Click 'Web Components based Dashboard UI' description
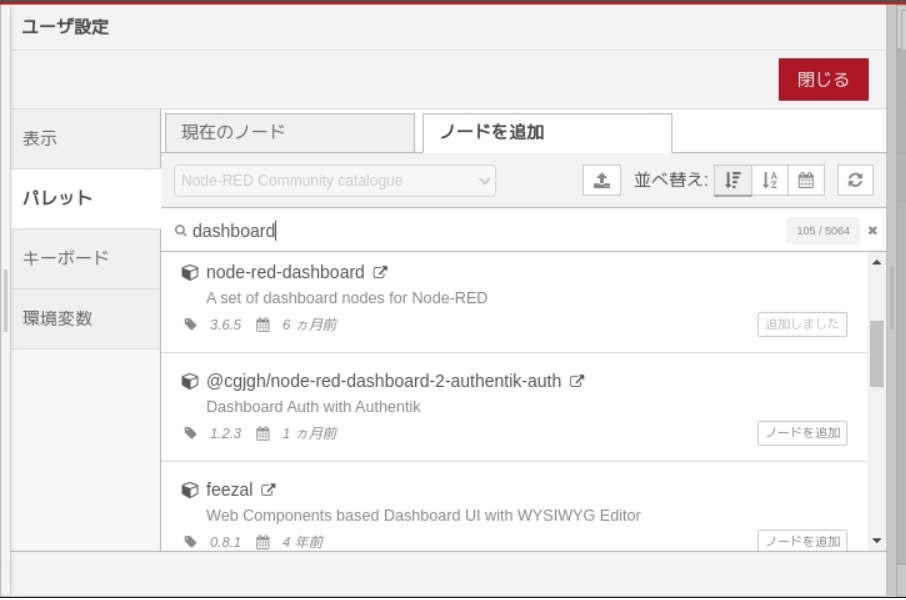 (424, 515)
